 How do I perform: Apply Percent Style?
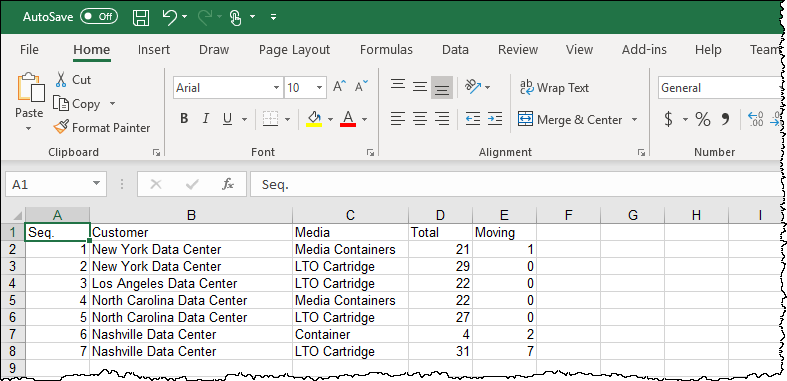point(703,119)
